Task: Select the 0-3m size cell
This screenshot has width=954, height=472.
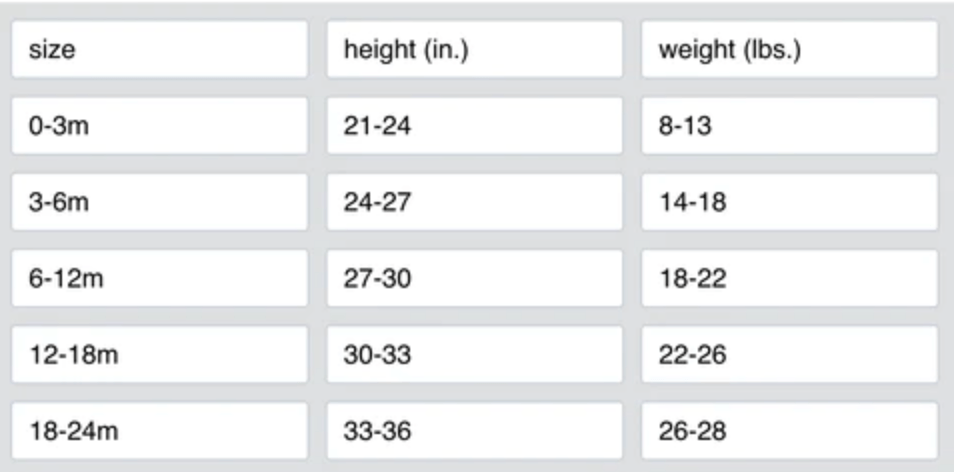Action: pyautogui.click(x=159, y=126)
